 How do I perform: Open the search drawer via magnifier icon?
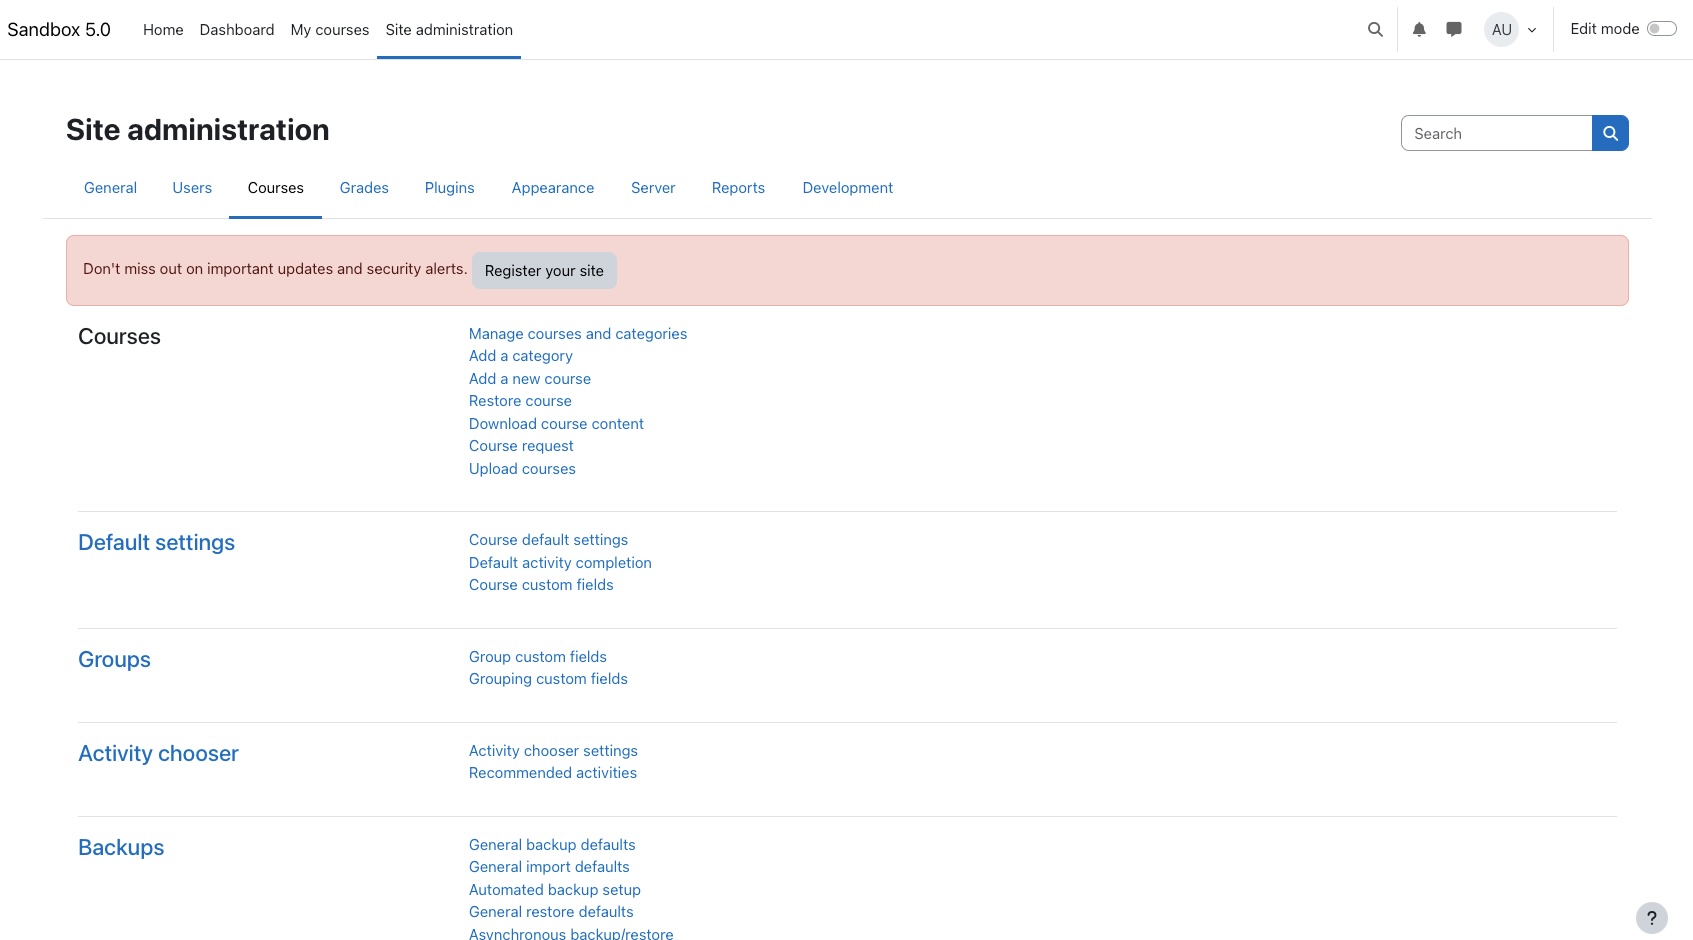(1374, 29)
